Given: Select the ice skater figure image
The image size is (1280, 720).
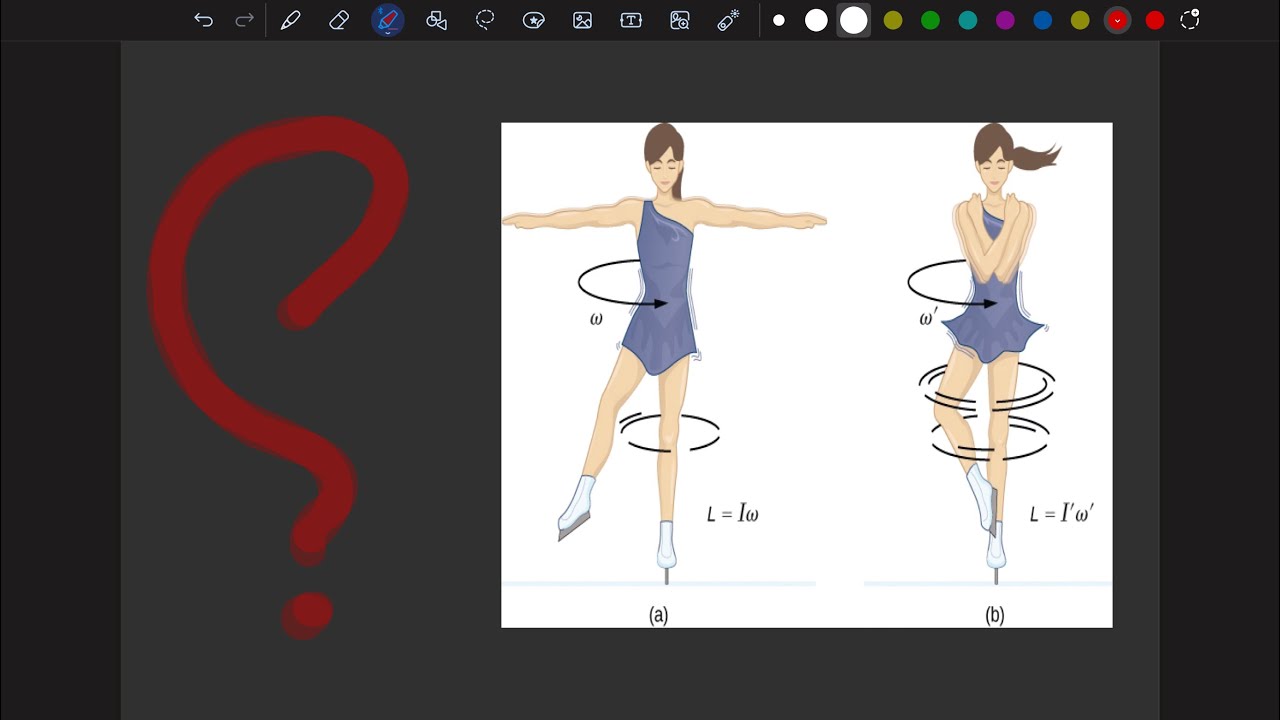Looking at the screenshot, I should click(x=806, y=375).
